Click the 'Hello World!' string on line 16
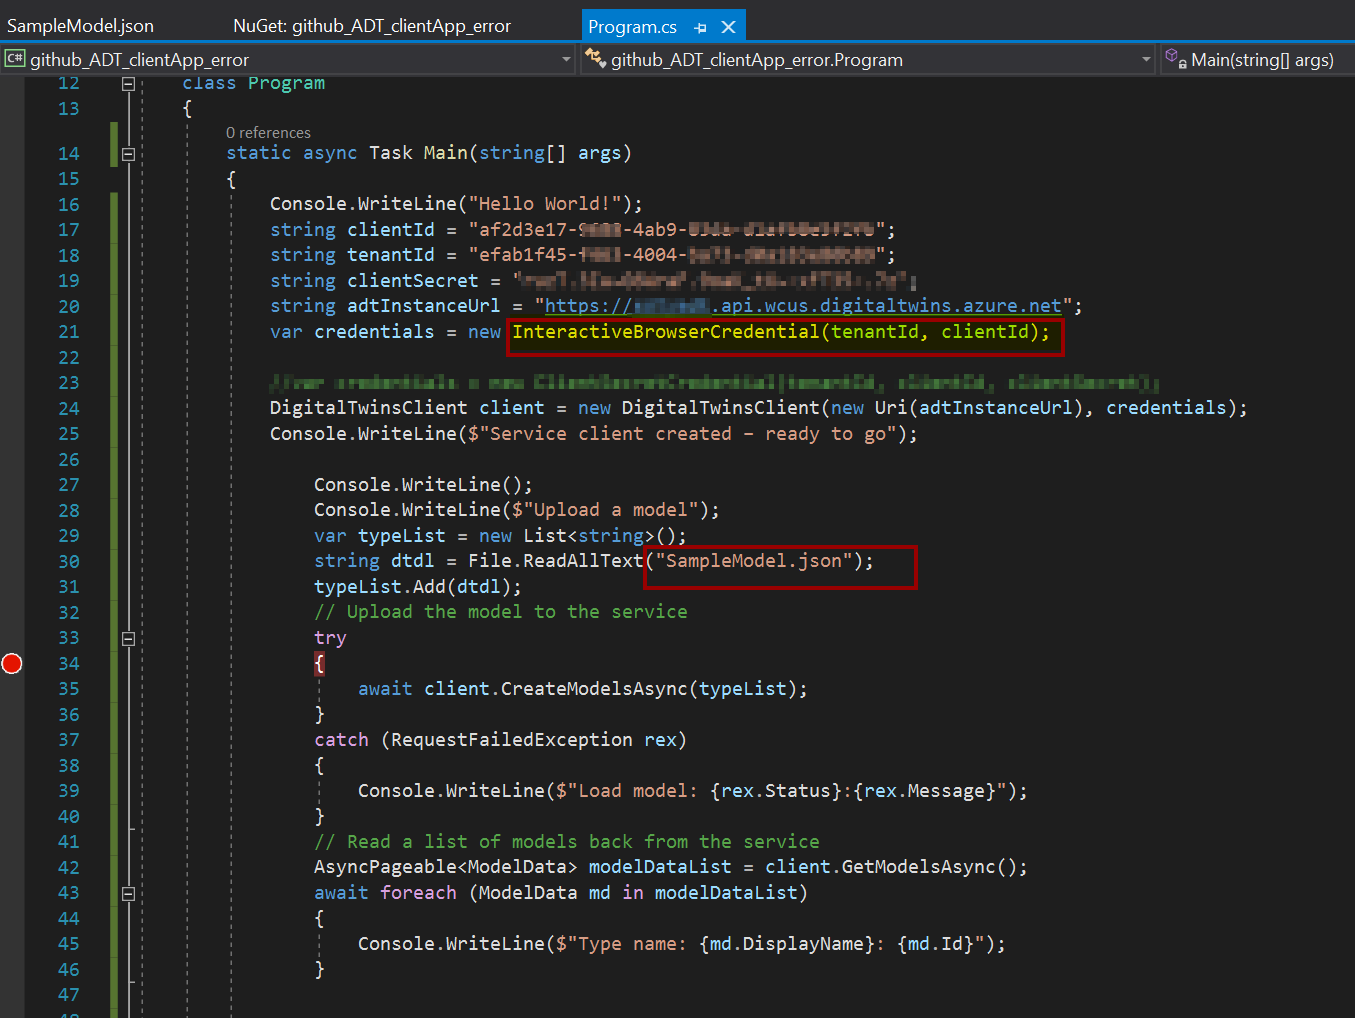This screenshot has width=1355, height=1018. pos(545,204)
